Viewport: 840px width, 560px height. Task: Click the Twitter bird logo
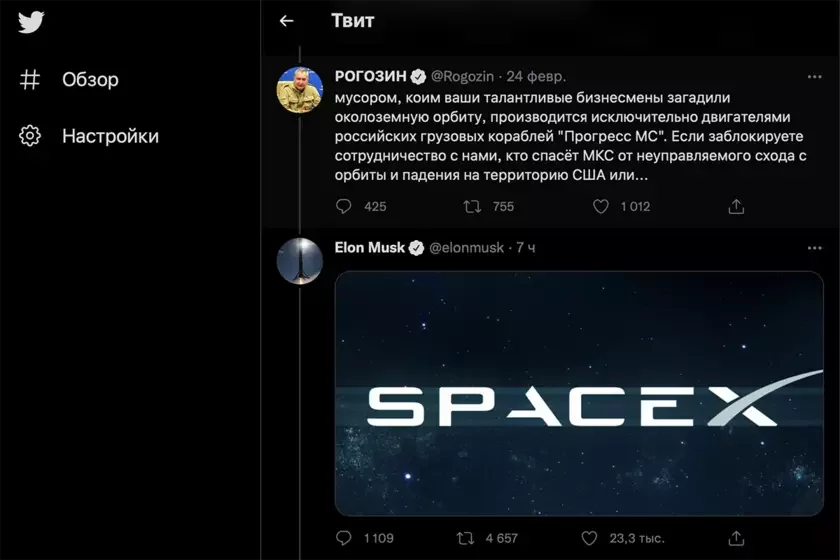pos(31,22)
